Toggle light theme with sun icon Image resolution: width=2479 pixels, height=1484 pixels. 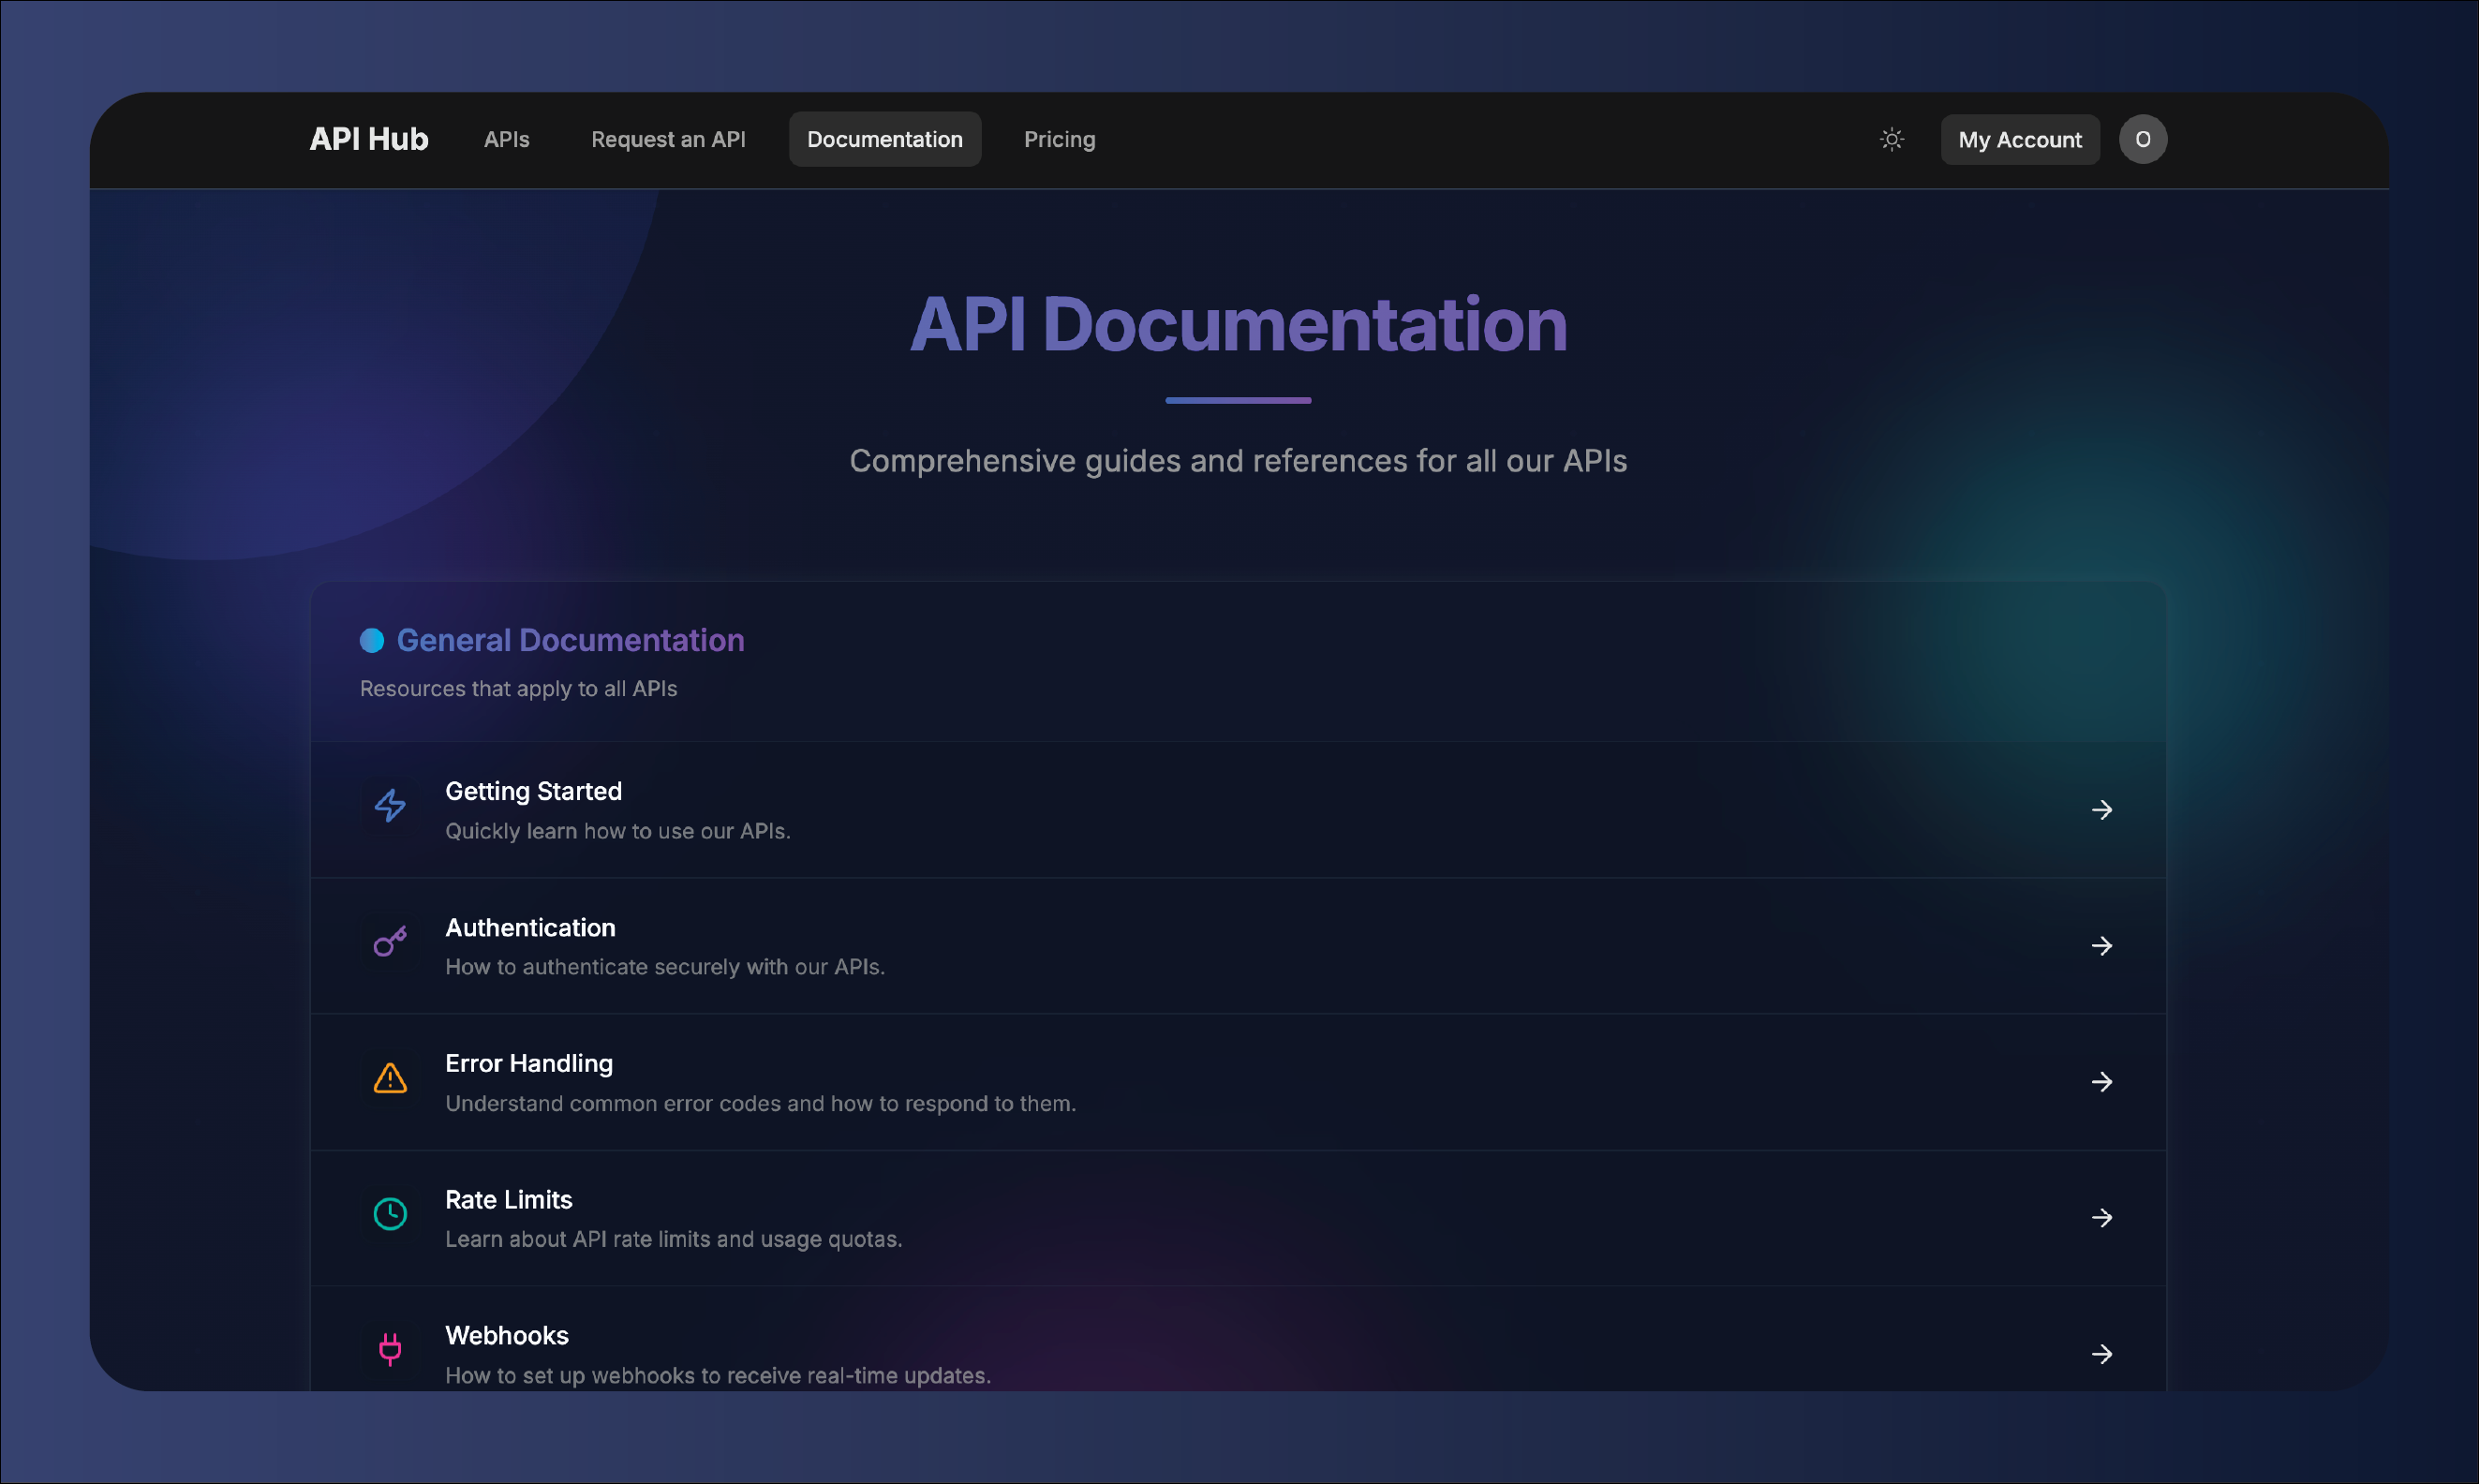pyautogui.click(x=1892, y=140)
